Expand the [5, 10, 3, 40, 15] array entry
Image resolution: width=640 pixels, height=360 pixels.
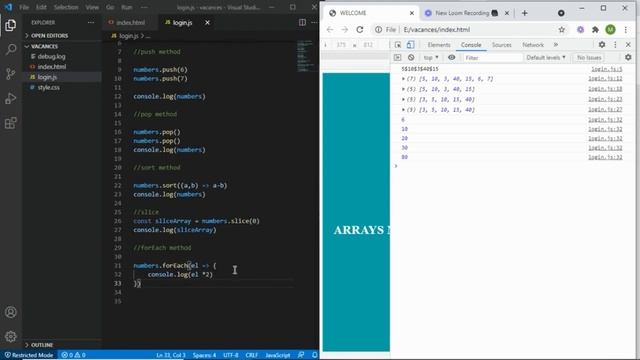click(403, 89)
